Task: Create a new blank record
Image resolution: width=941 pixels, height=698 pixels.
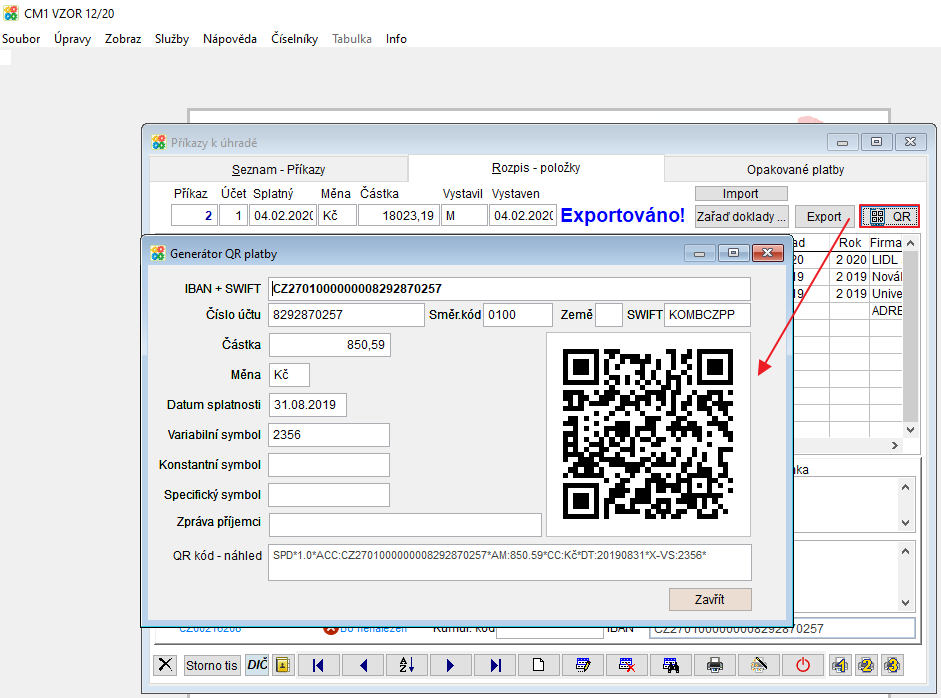Action: click(x=539, y=665)
